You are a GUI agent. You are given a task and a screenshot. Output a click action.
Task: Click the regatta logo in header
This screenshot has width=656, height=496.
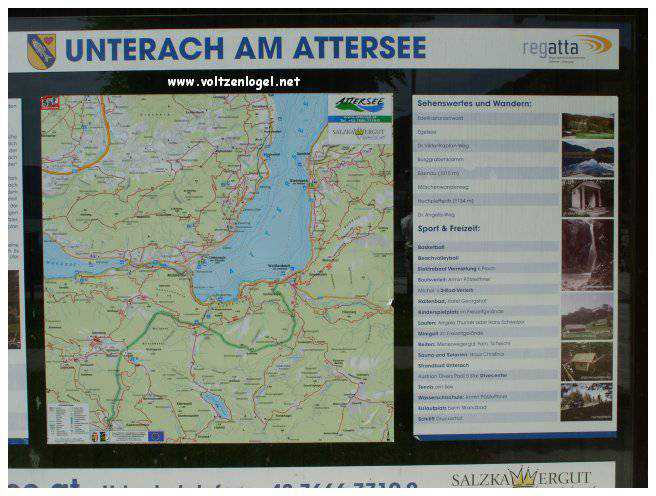566,46
